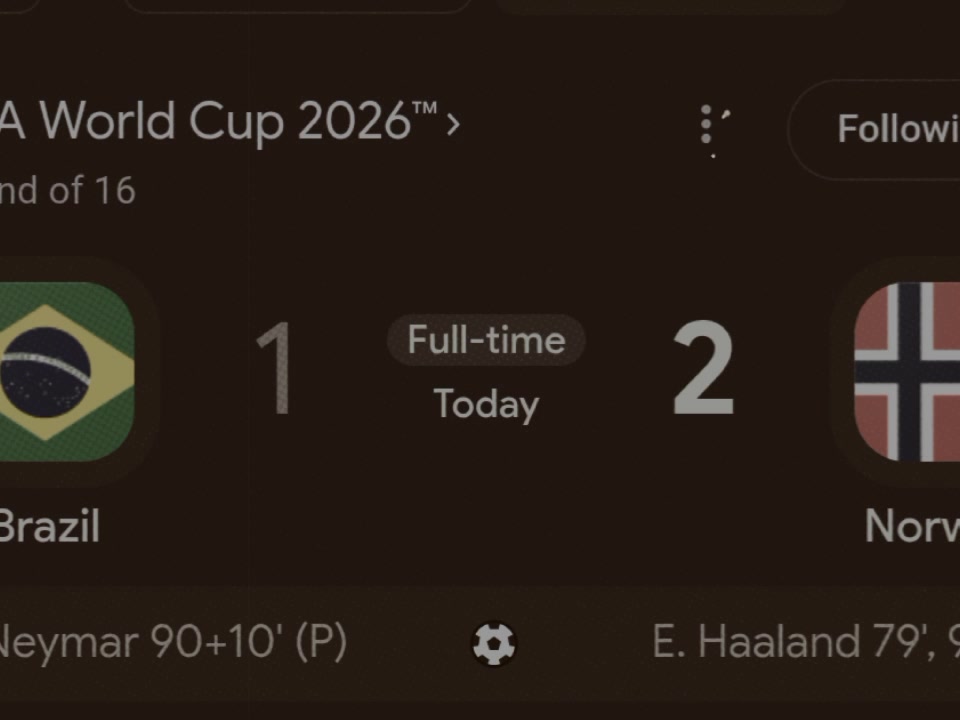Select the partially visible top center pill
This screenshot has height=720, width=960.
point(298,6)
